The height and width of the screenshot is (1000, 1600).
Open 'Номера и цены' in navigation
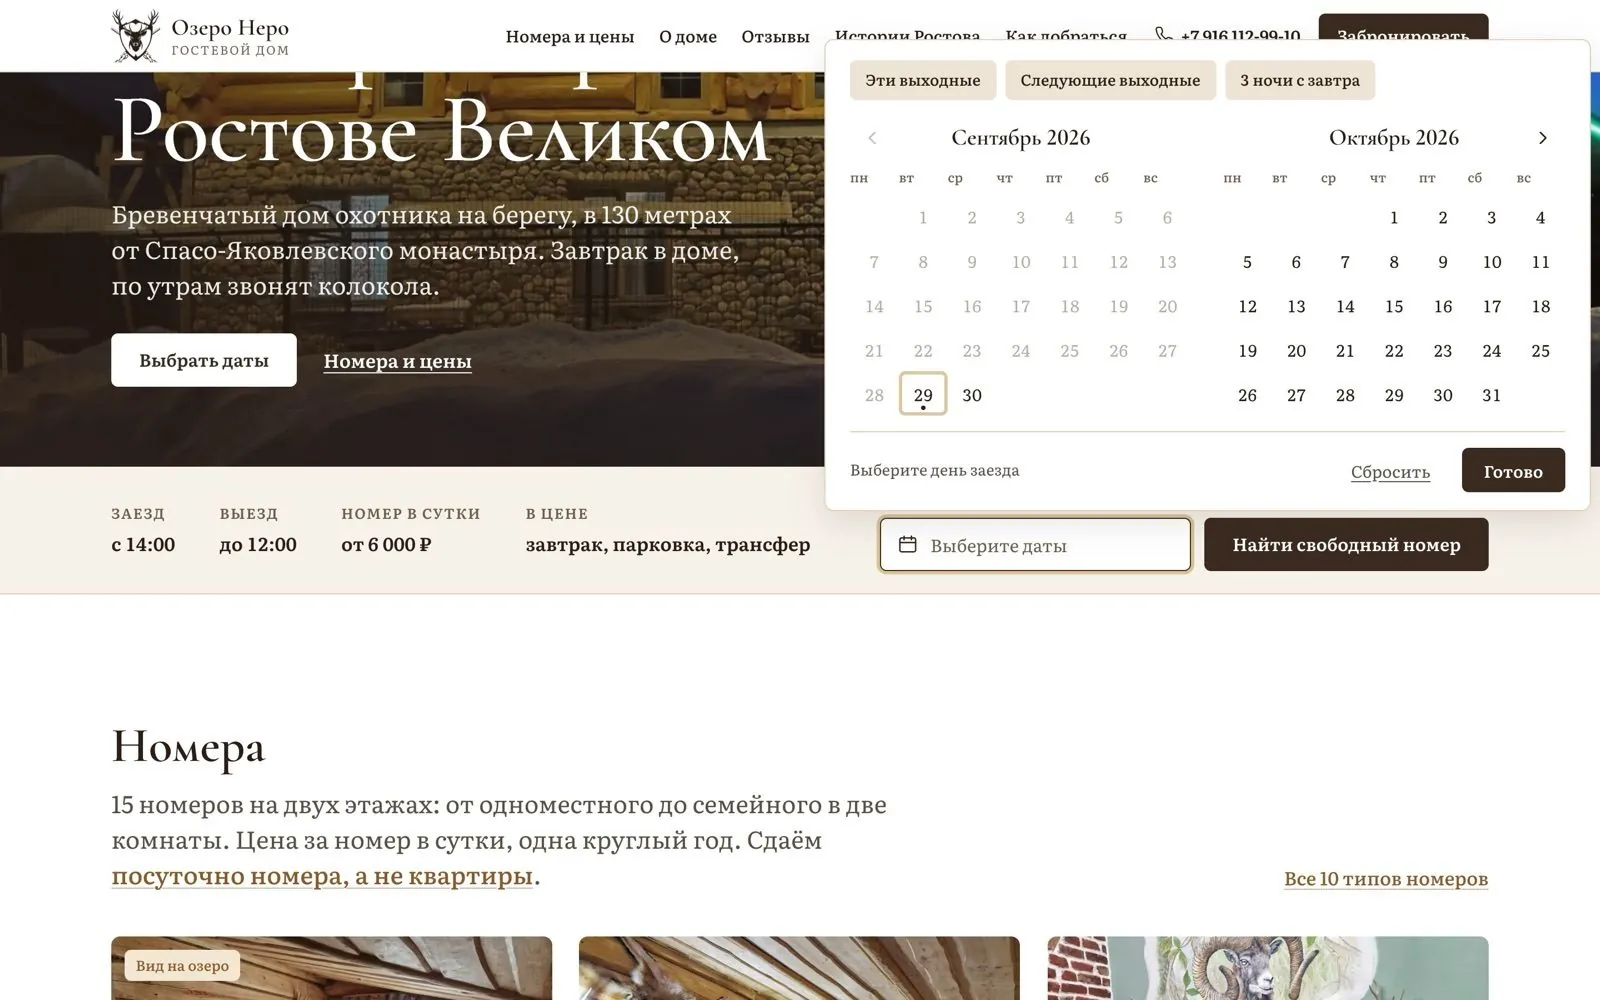click(570, 37)
